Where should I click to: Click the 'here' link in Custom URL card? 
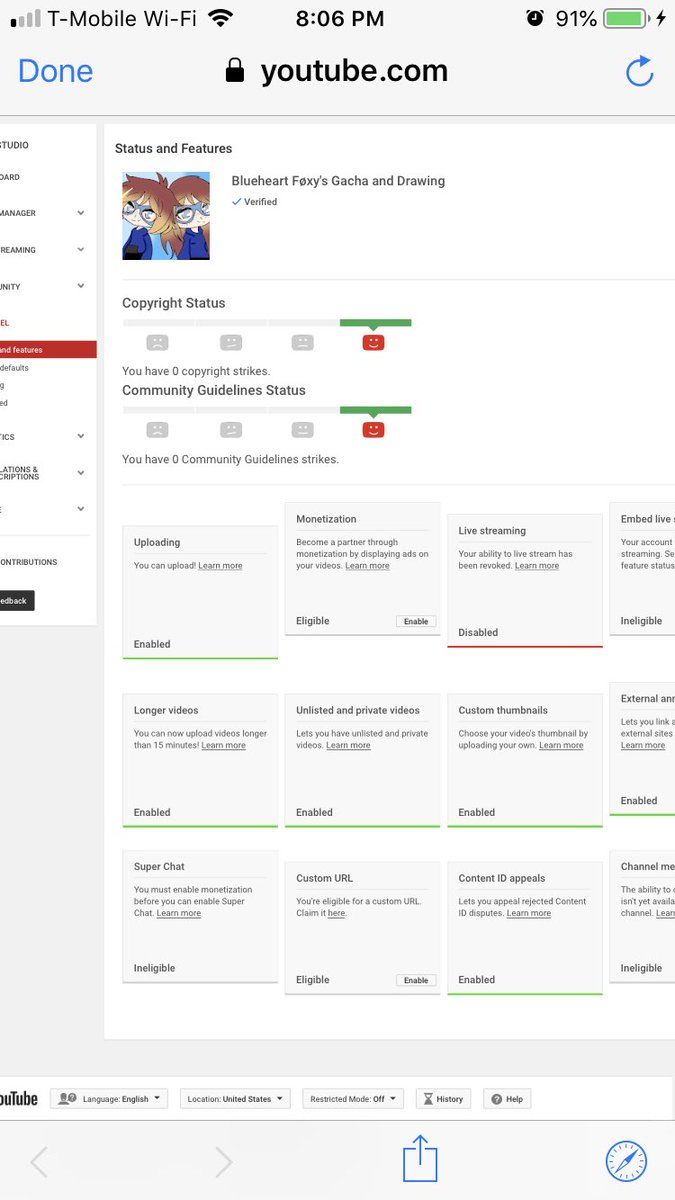pos(336,914)
